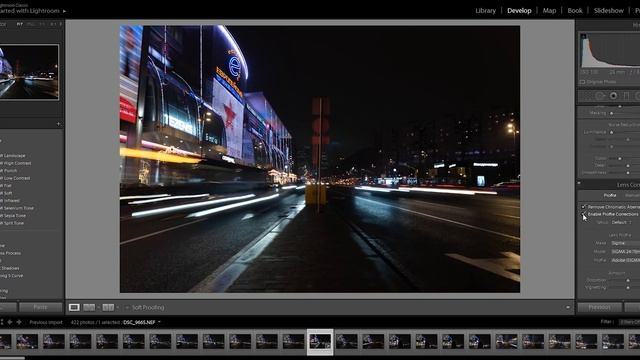Adjust Smoothness slider handle
Image resolution: width=640 pixels, height=360 pixels.
628,173
